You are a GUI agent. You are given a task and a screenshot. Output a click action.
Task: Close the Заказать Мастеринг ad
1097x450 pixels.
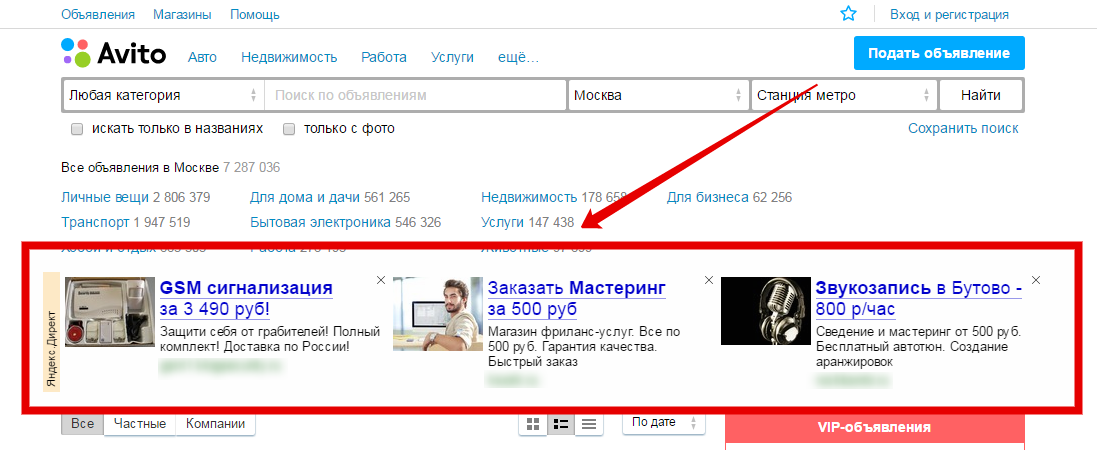709,280
